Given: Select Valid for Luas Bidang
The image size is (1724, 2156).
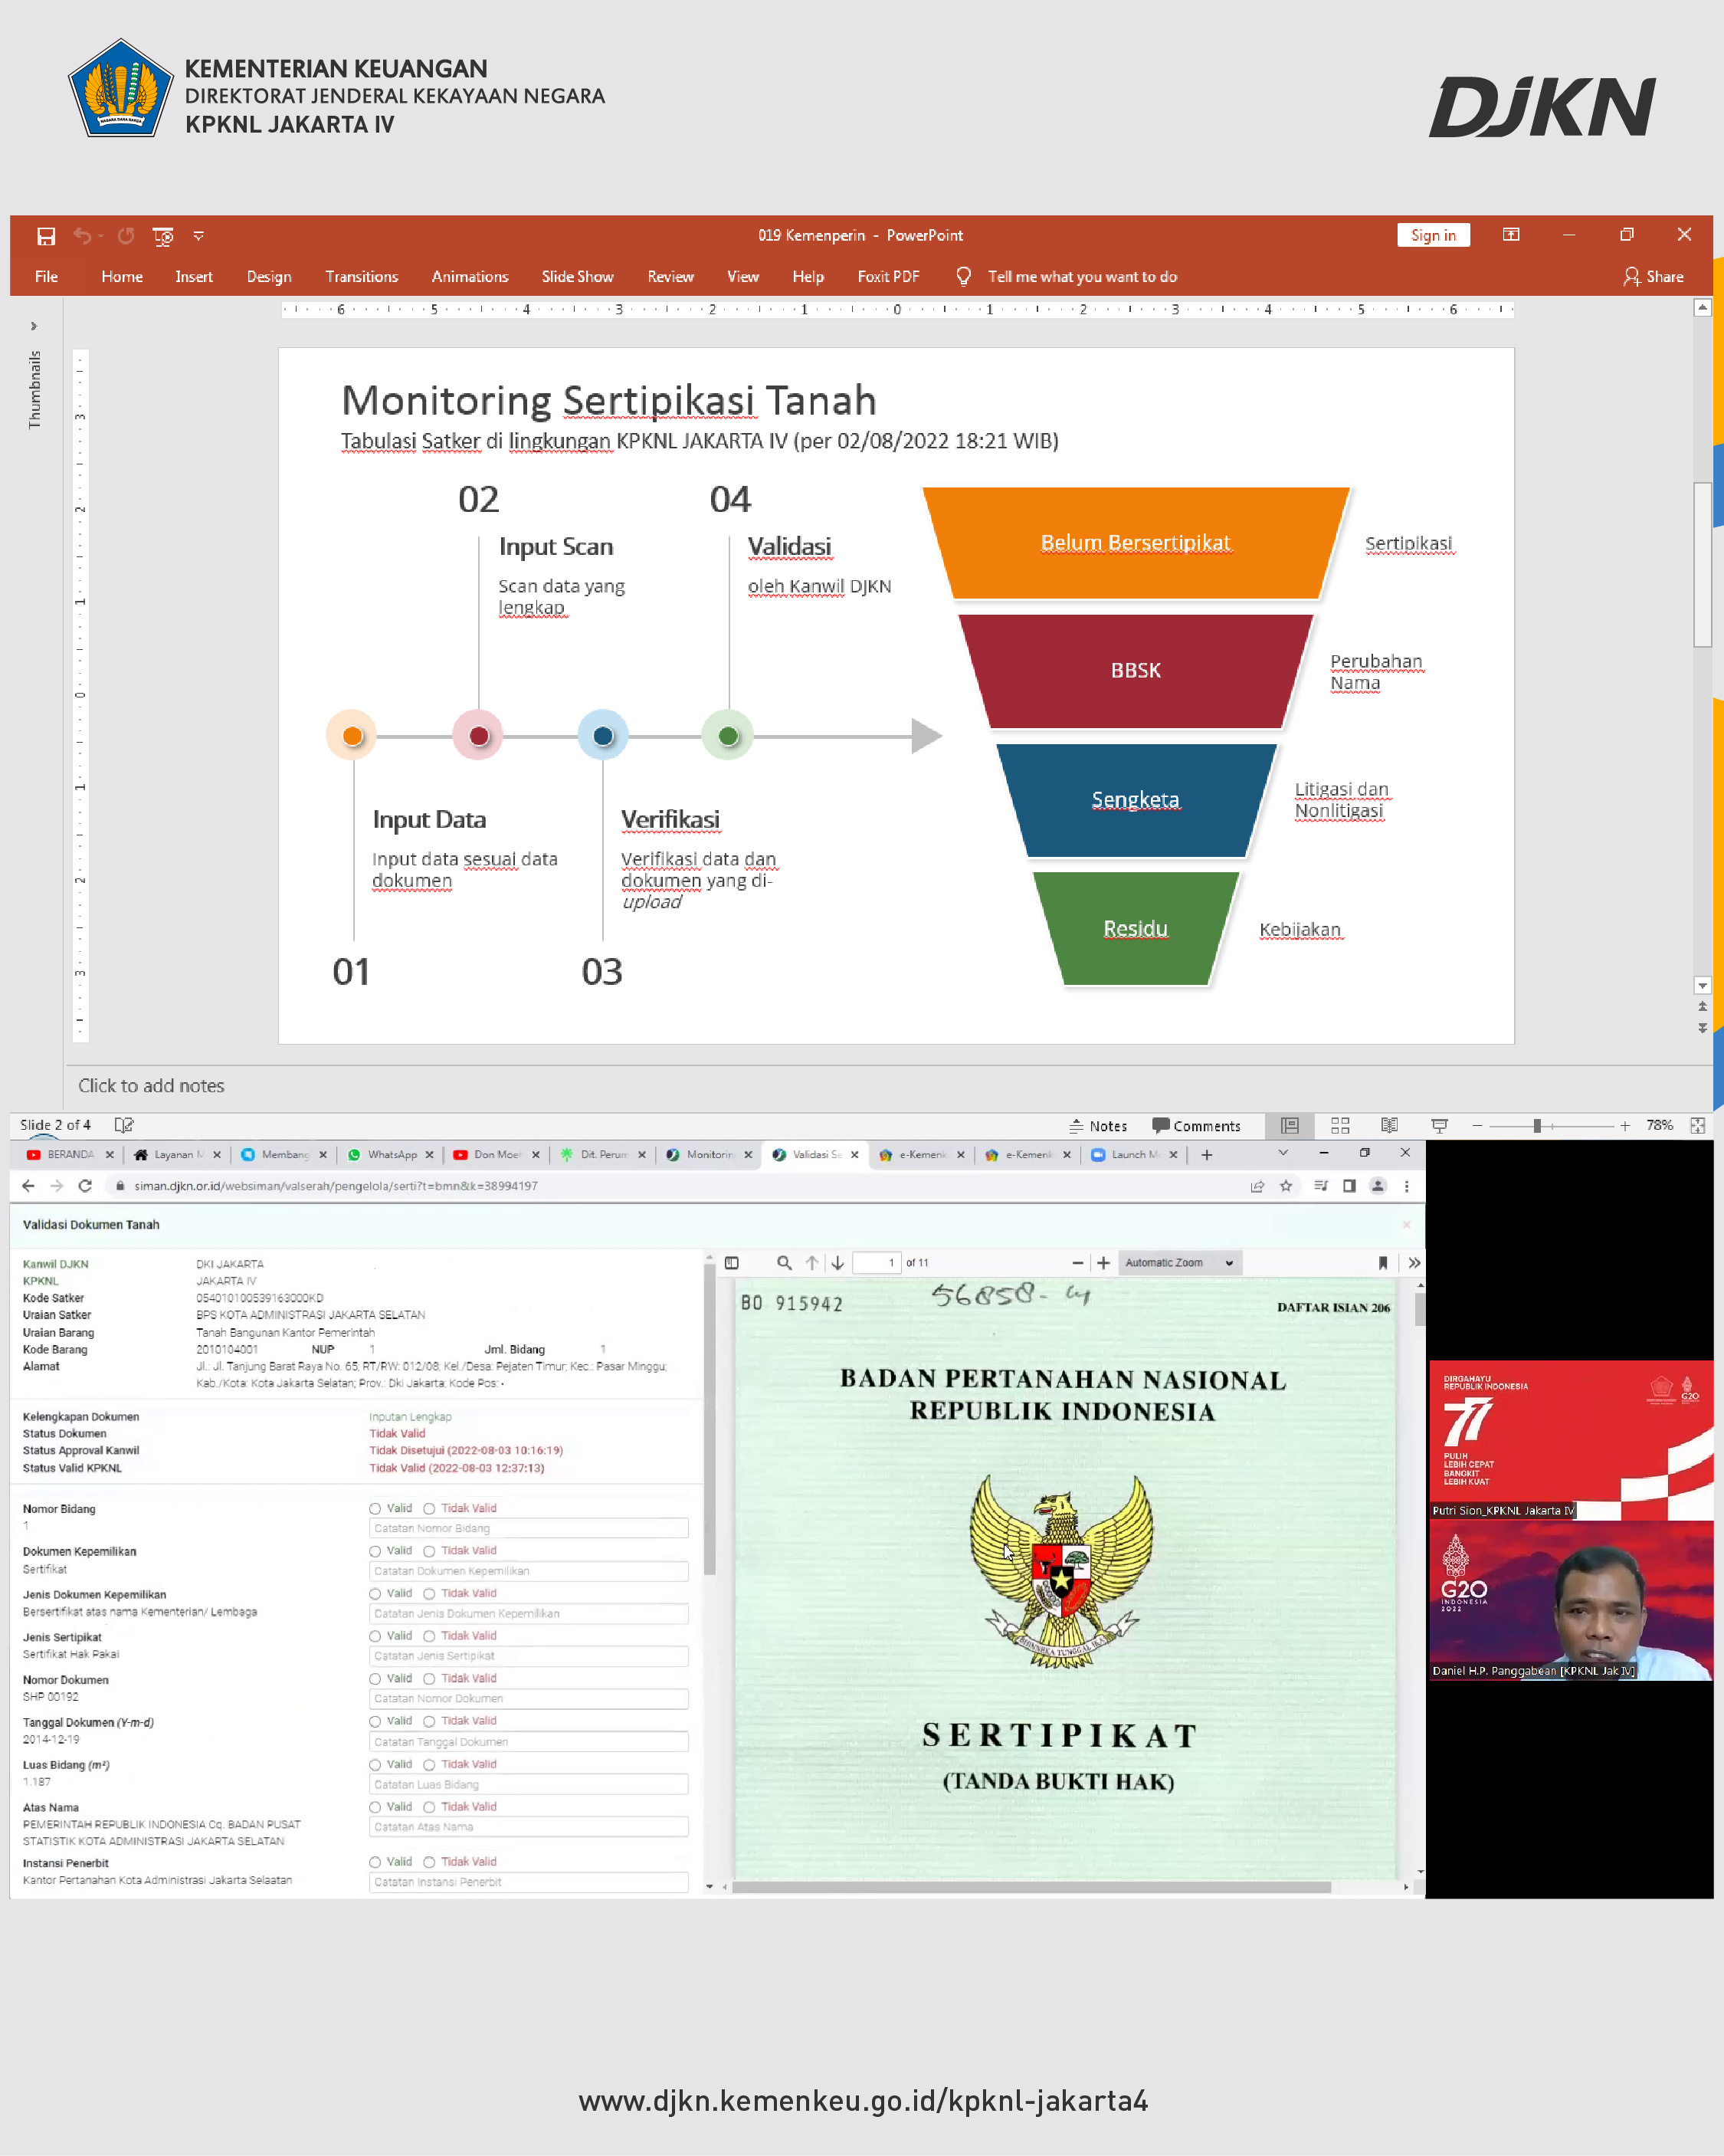Looking at the screenshot, I should tap(375, 1764).
